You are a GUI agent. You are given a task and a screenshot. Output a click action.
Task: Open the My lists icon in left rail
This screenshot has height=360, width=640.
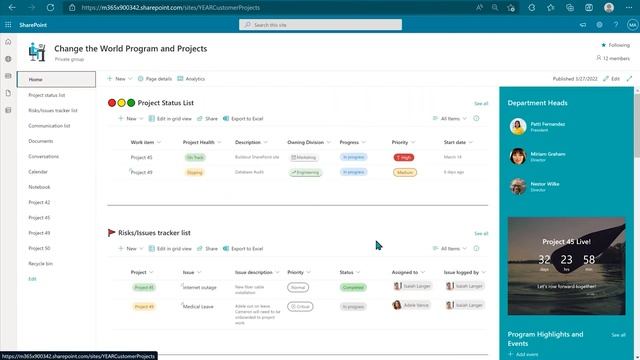tap(8, 110)
